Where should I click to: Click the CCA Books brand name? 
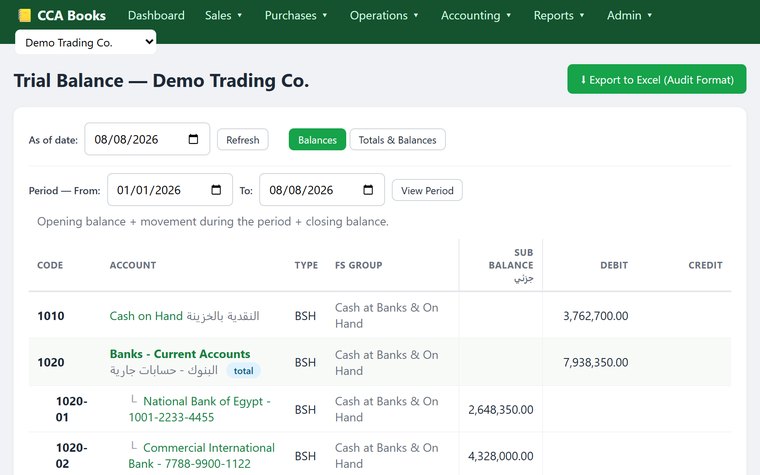(x=71, y=16)
